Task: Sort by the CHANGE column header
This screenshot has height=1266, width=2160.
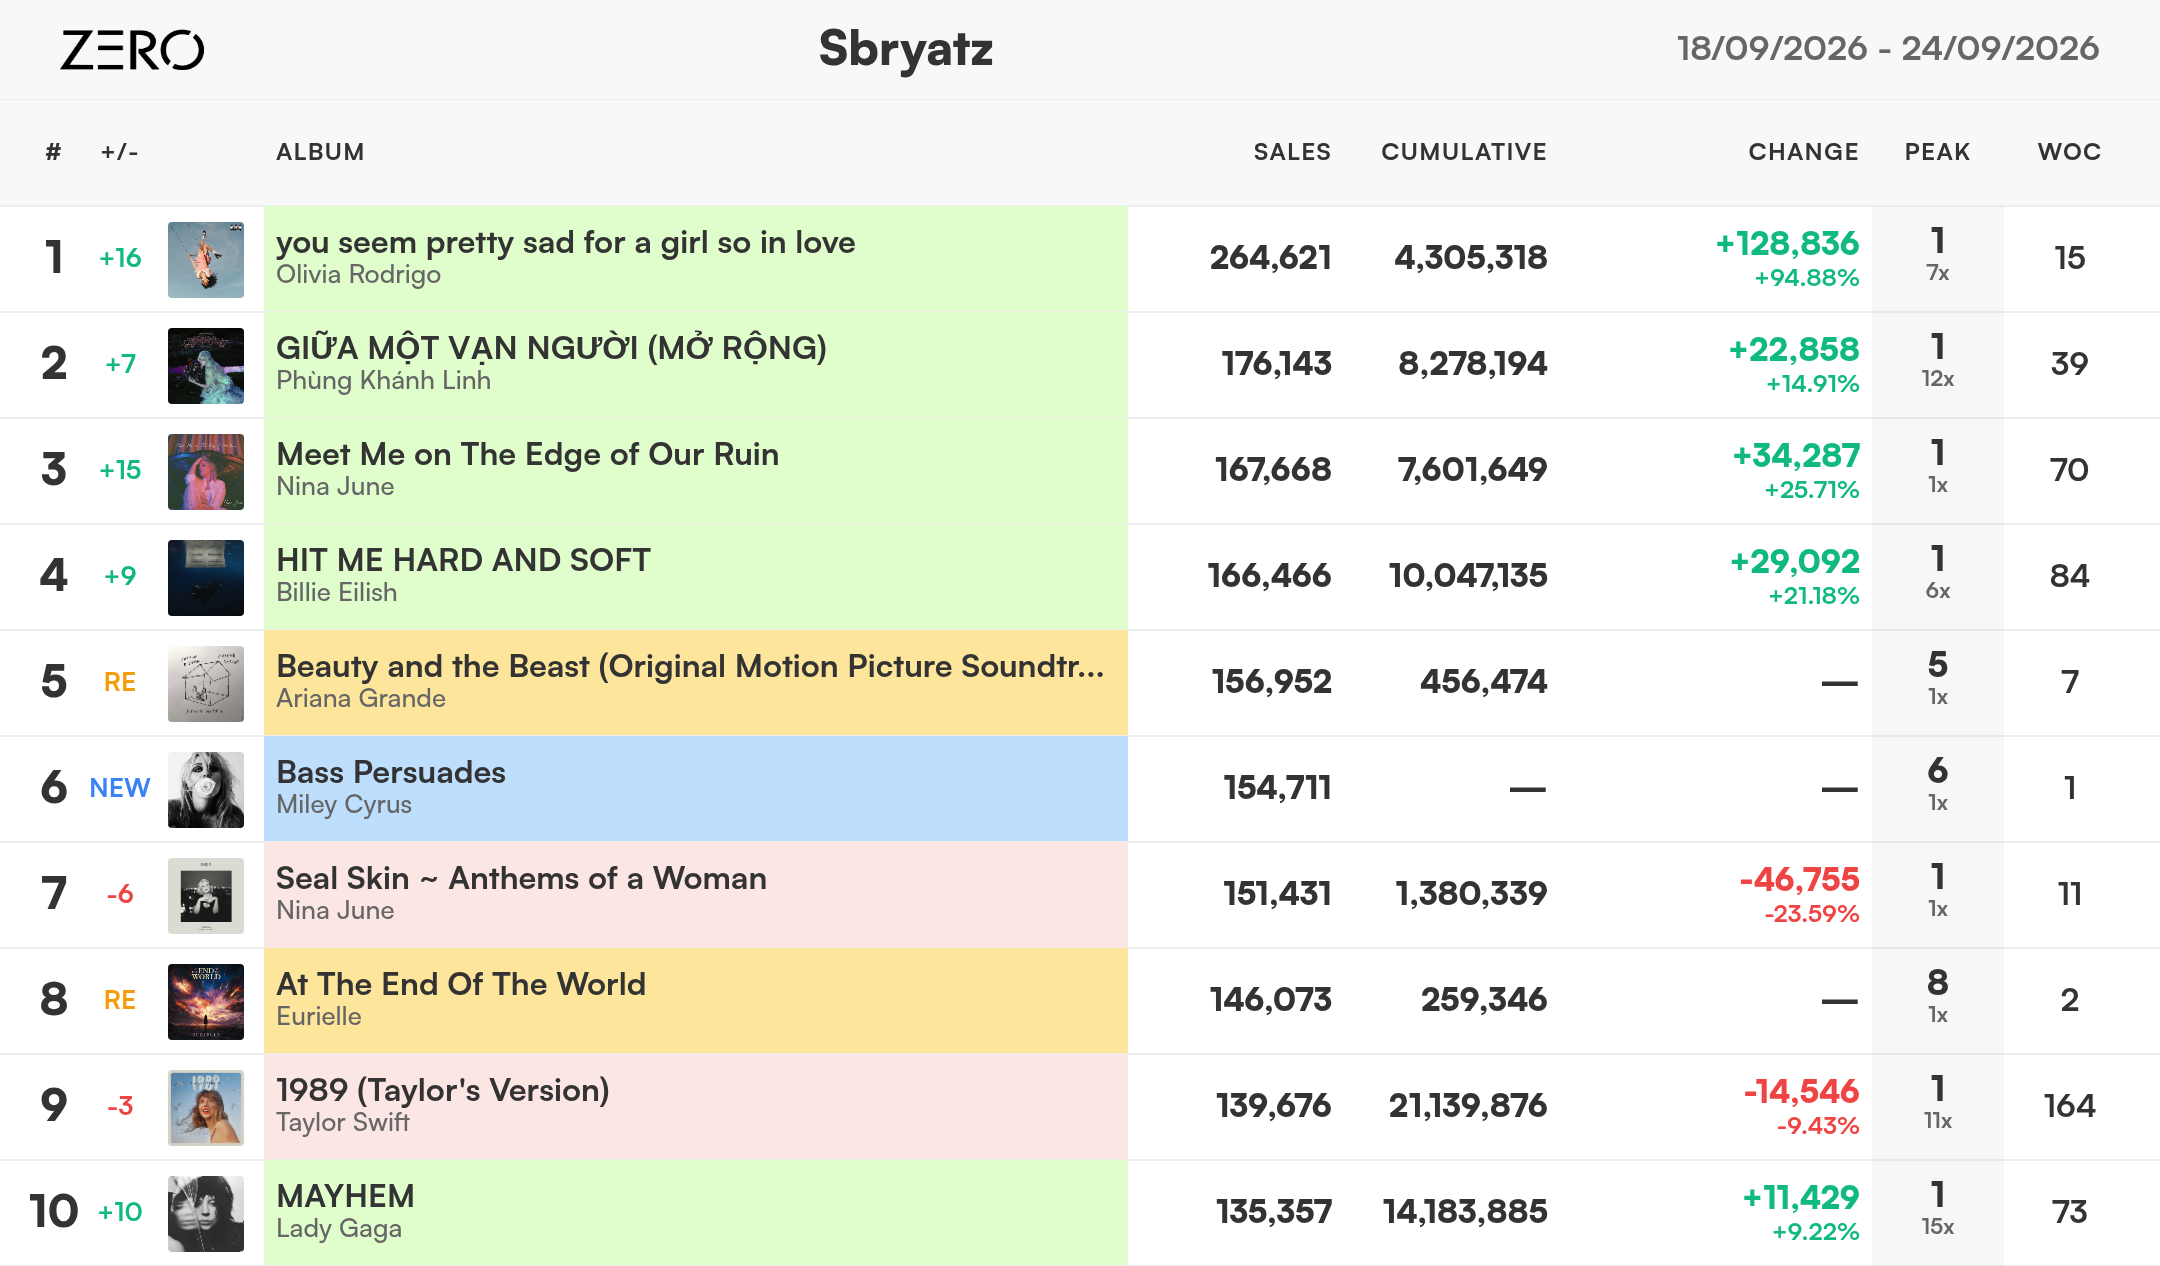Action: point(1803,152)
